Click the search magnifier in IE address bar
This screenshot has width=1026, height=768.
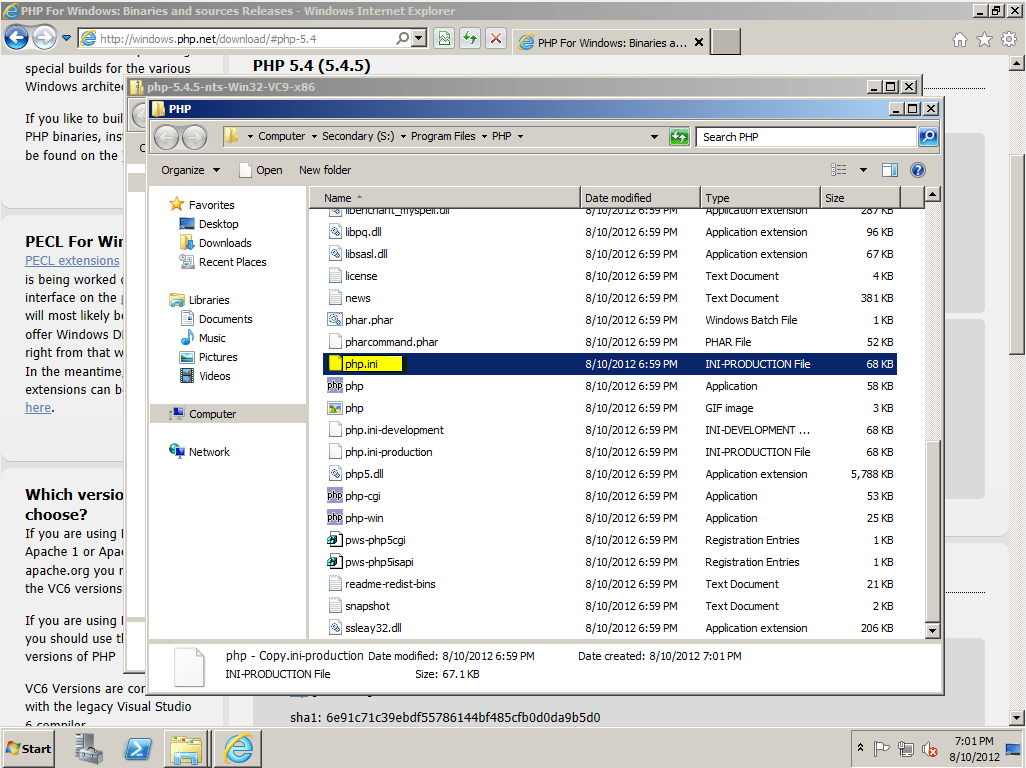point(402,39)
